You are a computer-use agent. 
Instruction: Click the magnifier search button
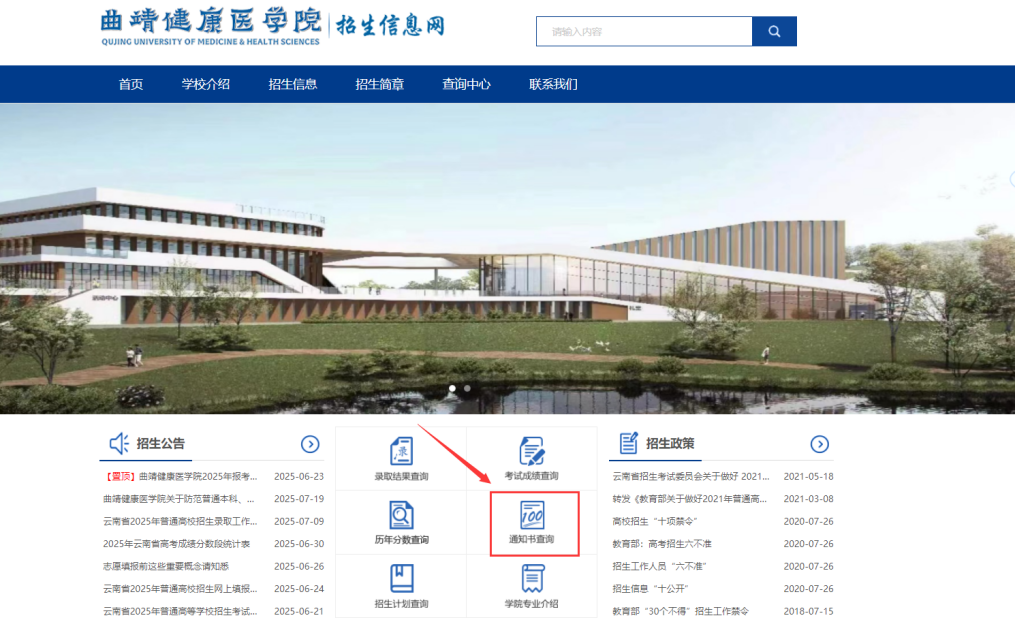point(774,31)
